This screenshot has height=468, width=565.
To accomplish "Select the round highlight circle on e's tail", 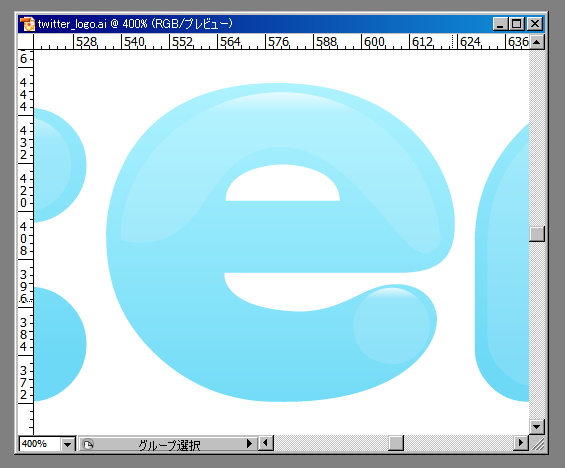I will pos(392,326).
